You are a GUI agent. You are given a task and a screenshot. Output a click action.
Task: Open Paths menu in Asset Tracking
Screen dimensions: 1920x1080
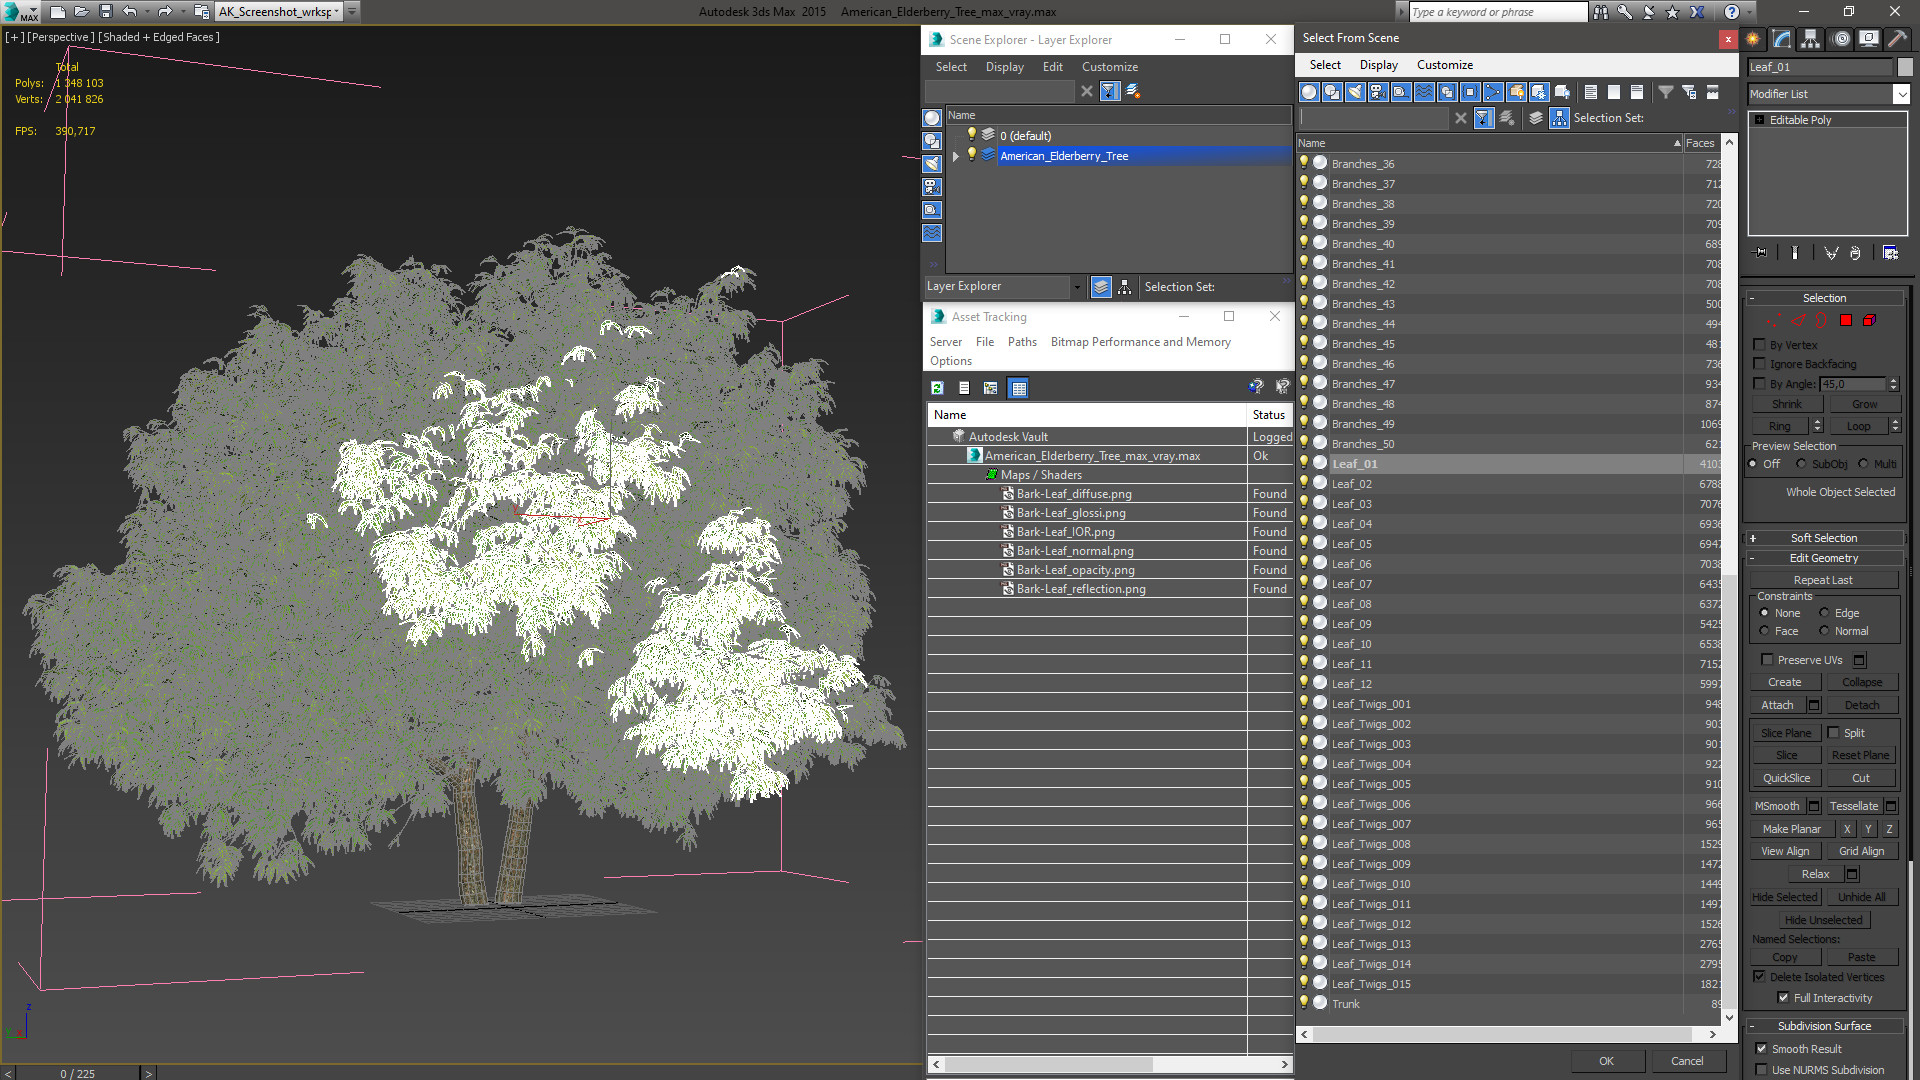1022,342
